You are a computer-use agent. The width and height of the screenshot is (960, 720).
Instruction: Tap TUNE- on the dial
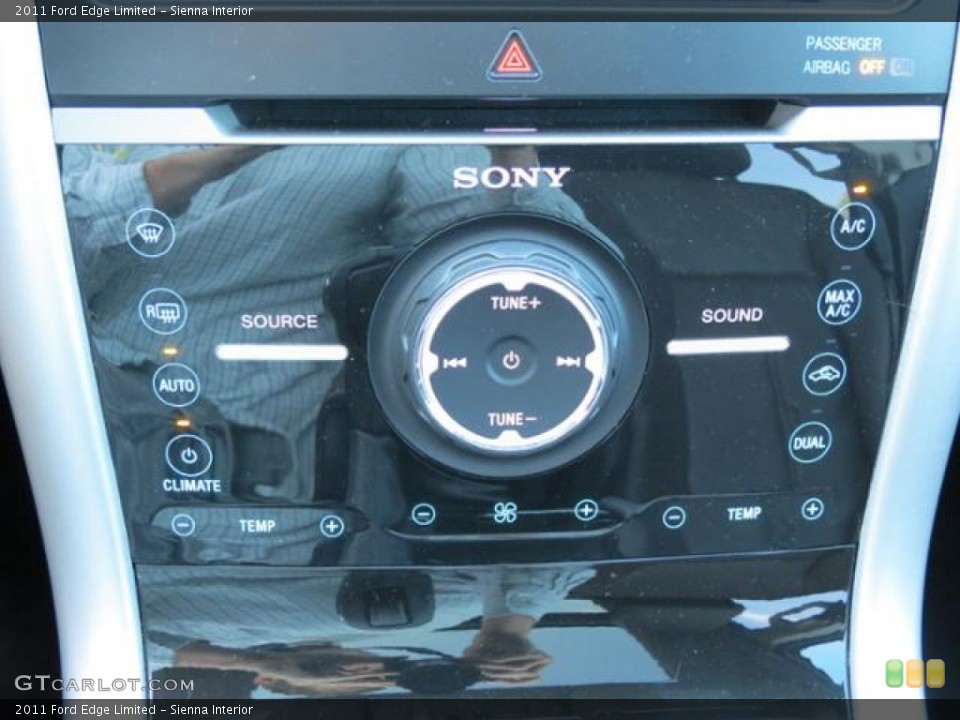pyautogui.click(x=512, y=419)
